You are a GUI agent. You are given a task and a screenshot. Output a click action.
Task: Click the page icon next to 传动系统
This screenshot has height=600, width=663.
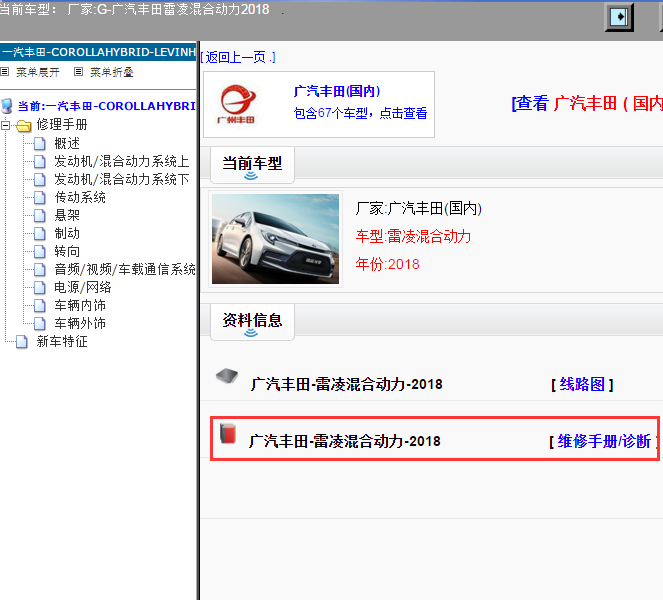(40, 197)
